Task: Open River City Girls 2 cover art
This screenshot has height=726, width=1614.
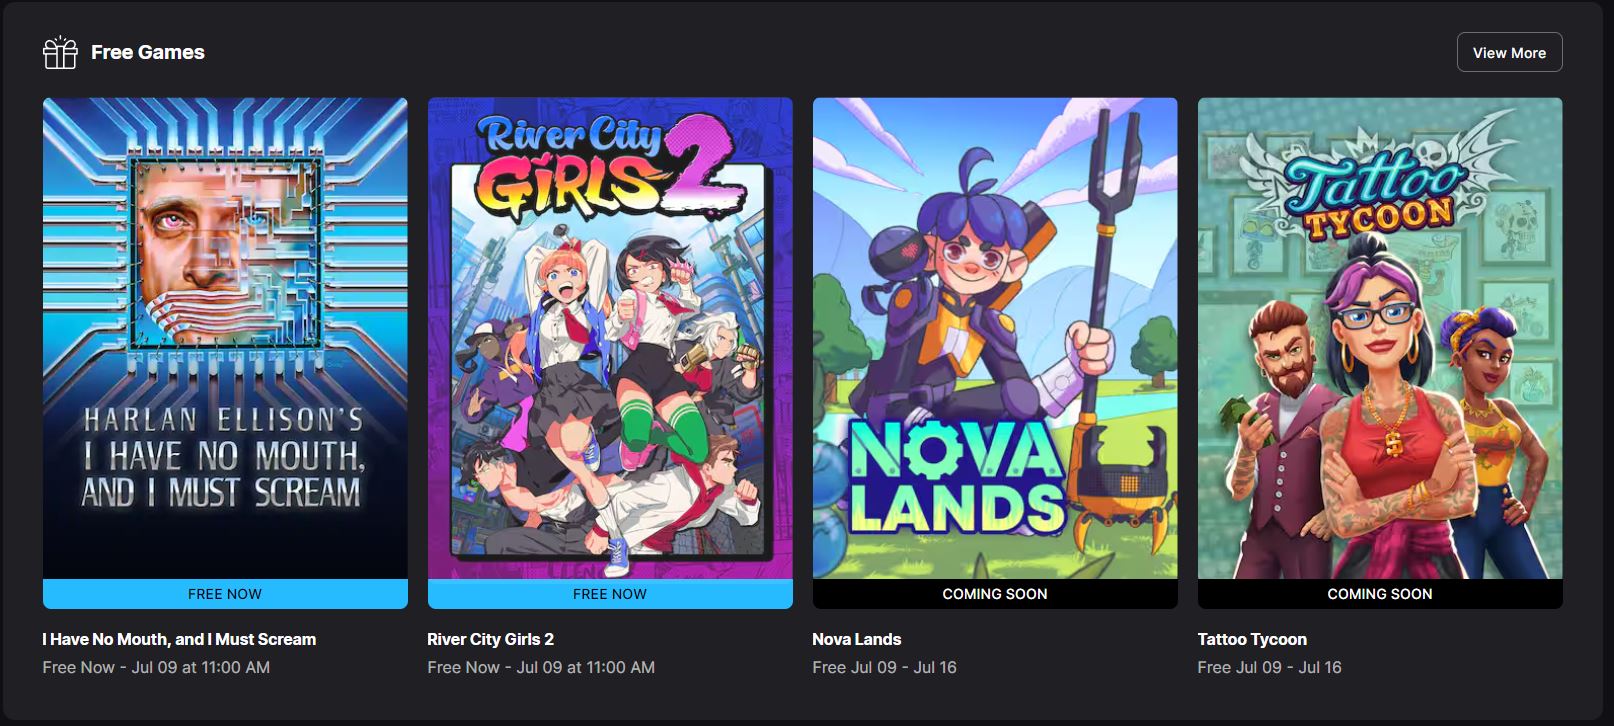Action: tap(610, 338)
